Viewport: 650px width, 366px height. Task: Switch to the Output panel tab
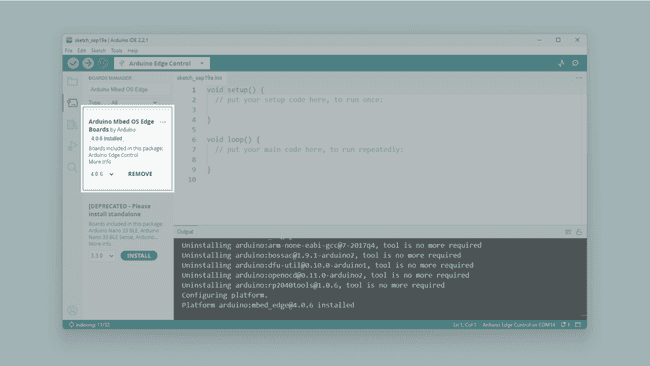pos(185,232)
